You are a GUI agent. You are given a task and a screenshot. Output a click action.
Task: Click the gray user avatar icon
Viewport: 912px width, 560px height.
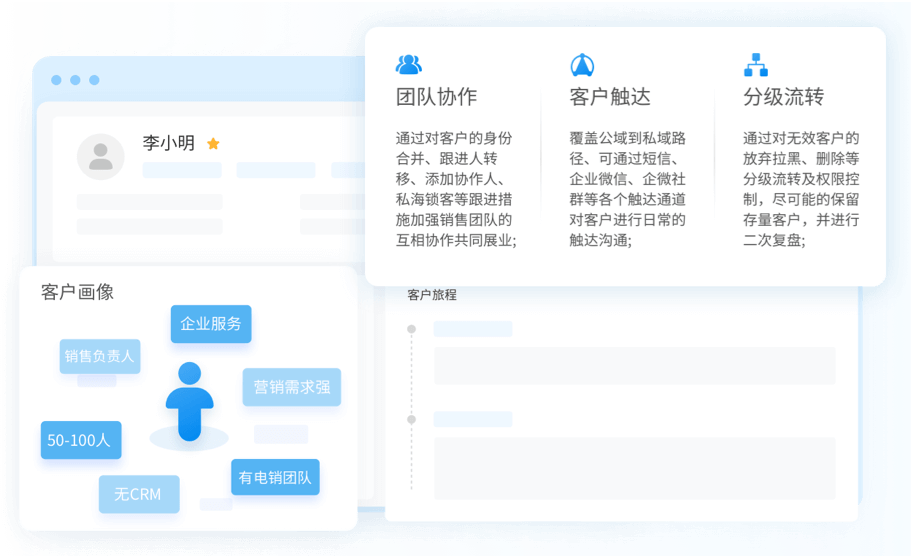click(101, 156)
